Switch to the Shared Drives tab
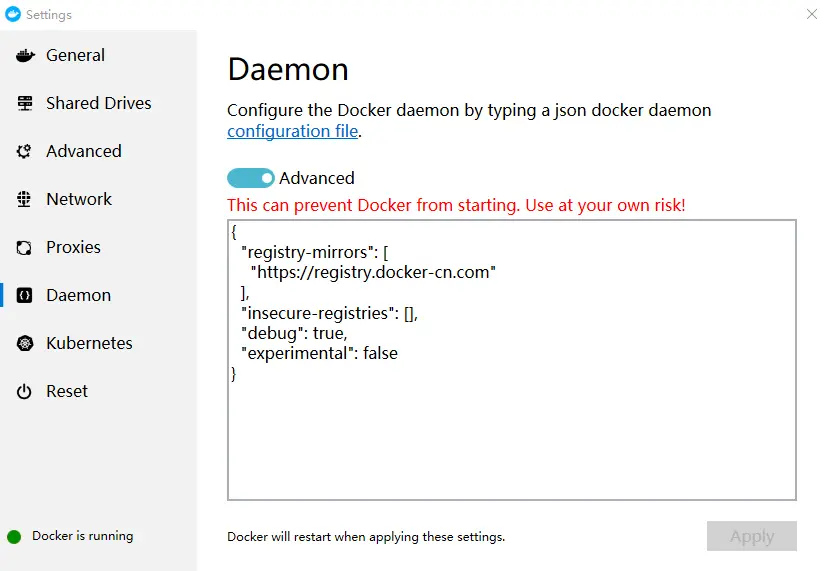Viewport: 824px width, 571px height. click(x=98, y=104)
